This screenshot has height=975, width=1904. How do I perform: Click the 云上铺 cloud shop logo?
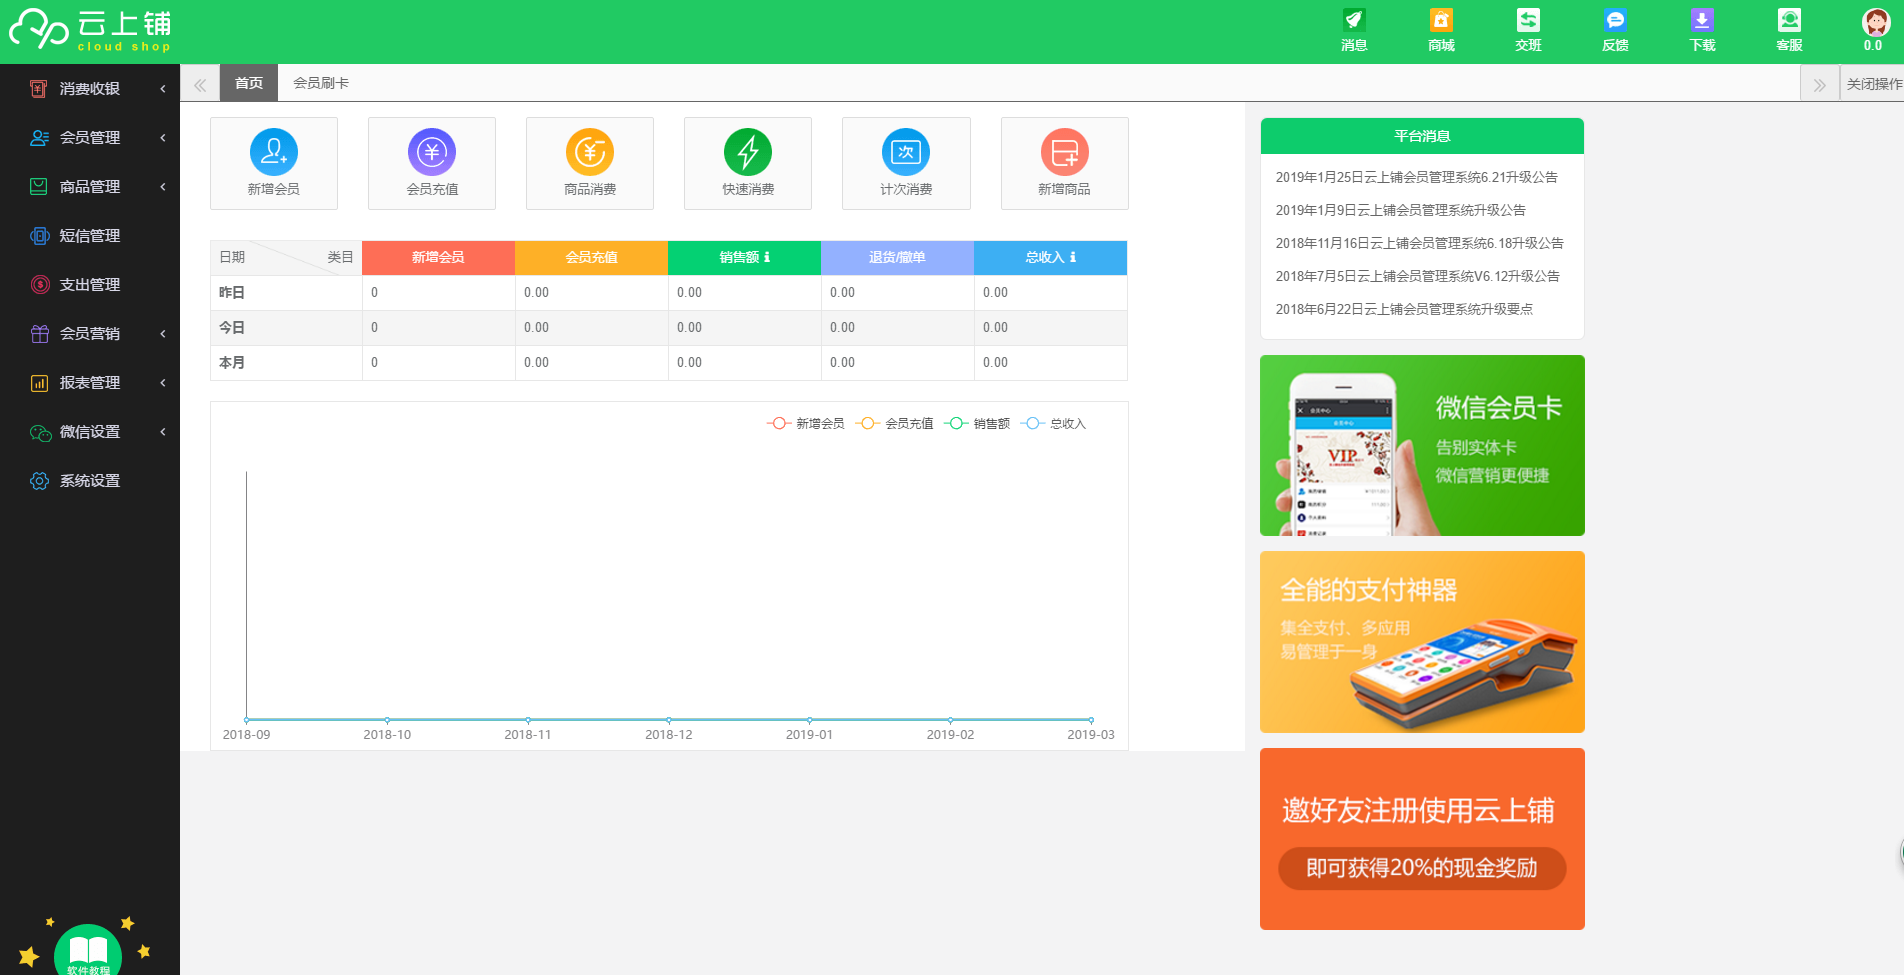tap(90, 30)
